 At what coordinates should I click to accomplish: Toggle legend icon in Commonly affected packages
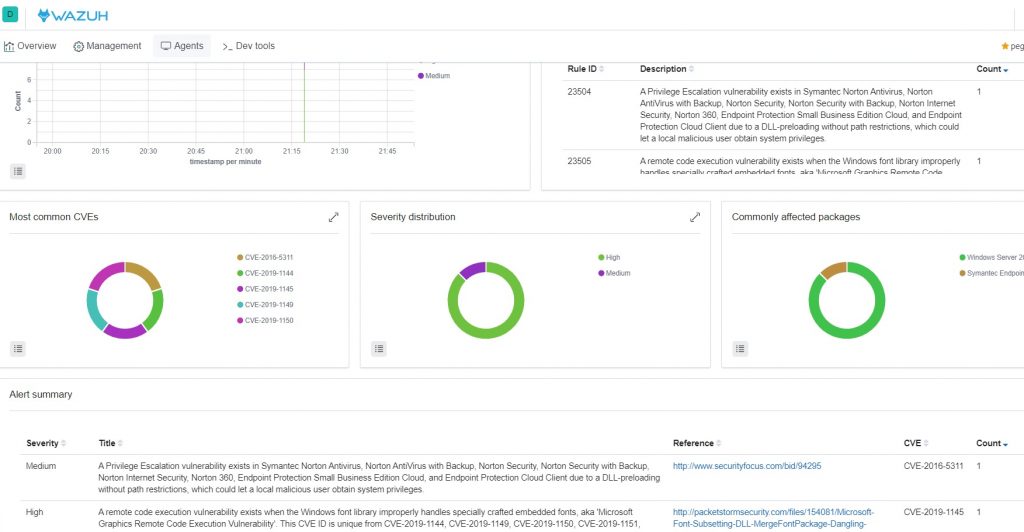tap(739, 348)
